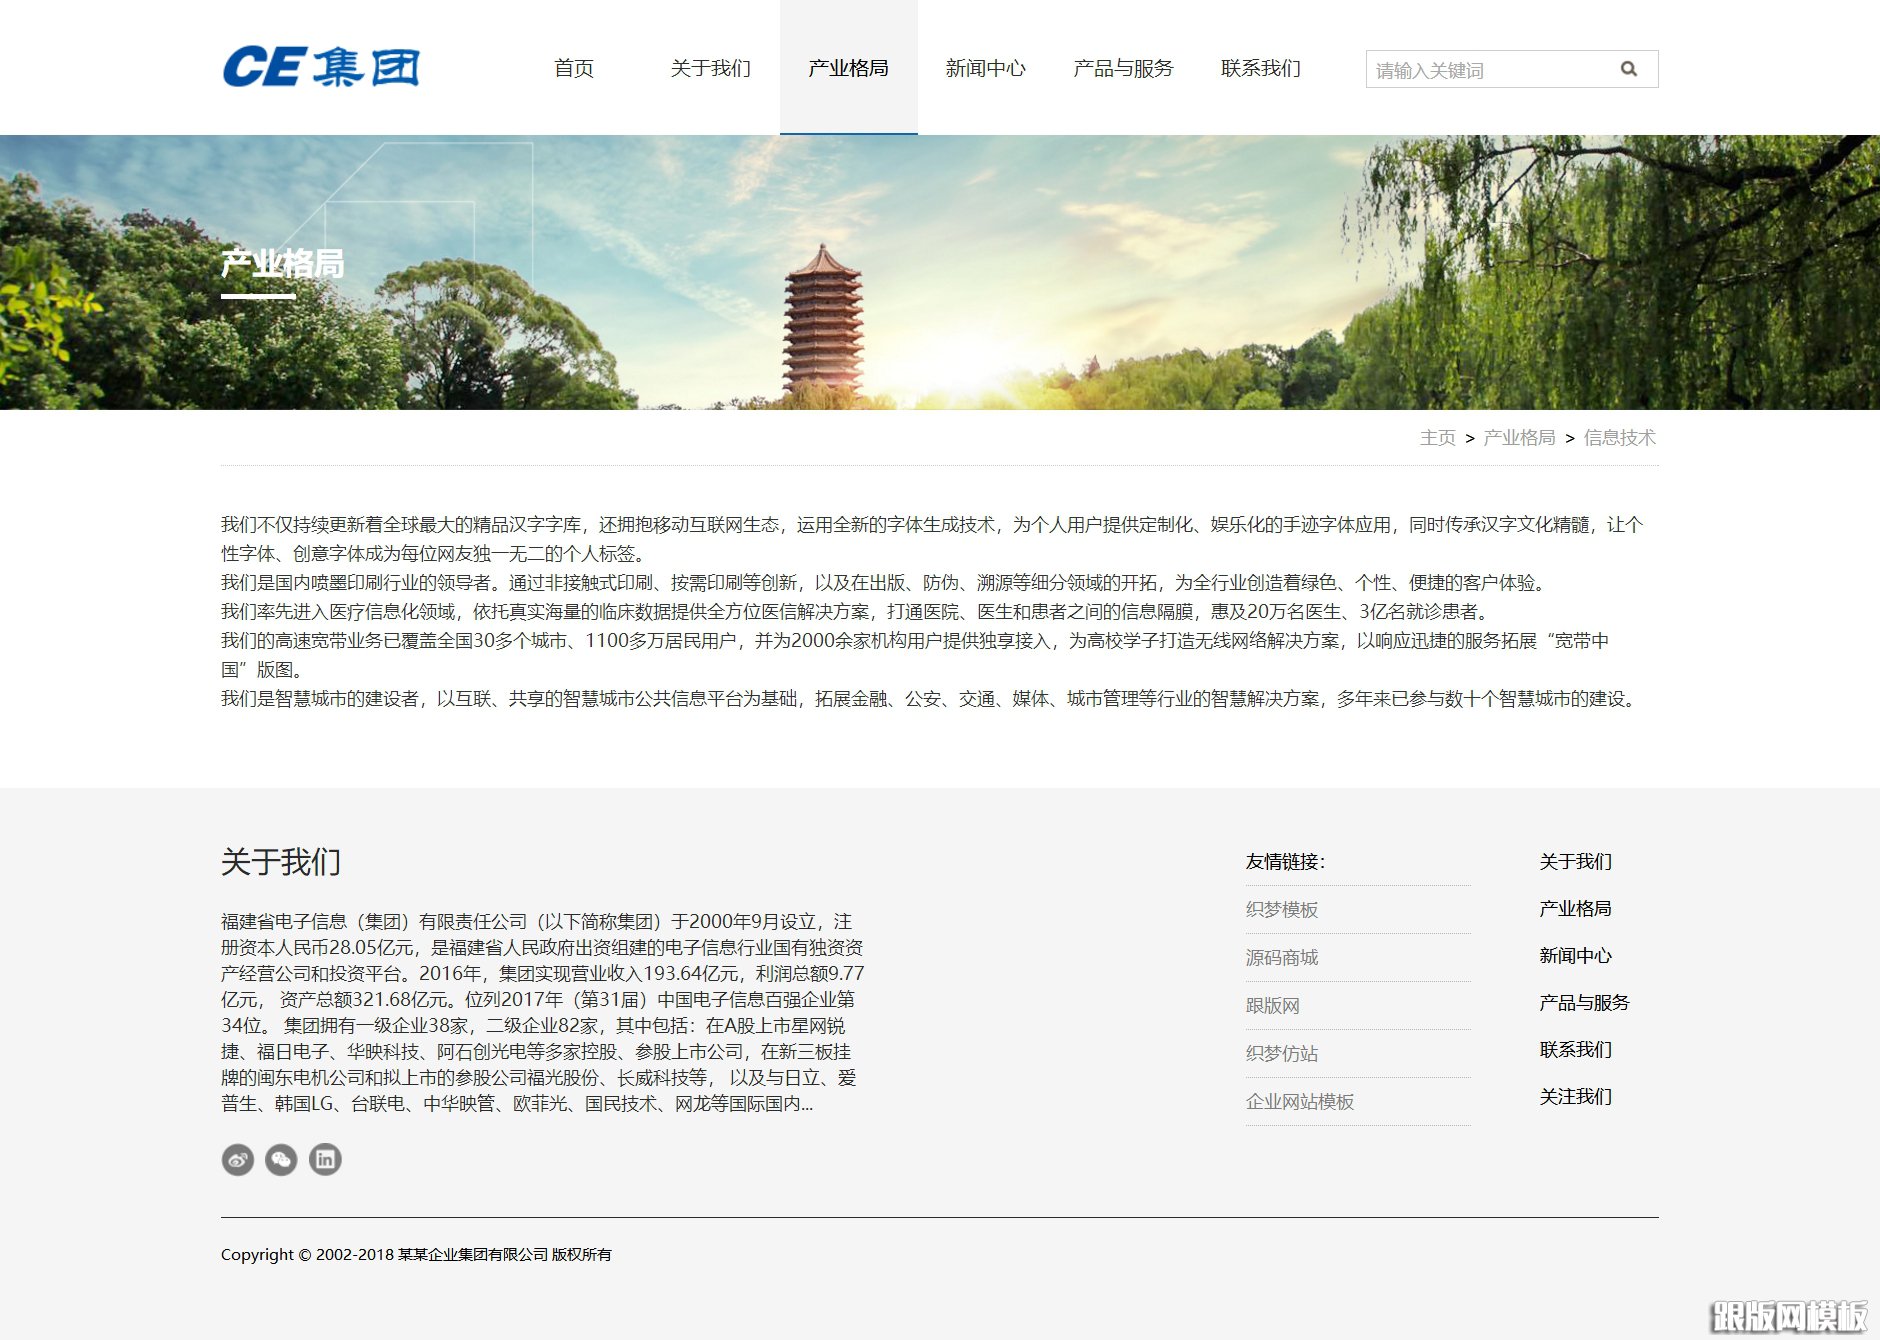Open 跟版网 friendly link
The width and height of the screenshot is (1880, 1340).
click(x=1273, y=1006)
